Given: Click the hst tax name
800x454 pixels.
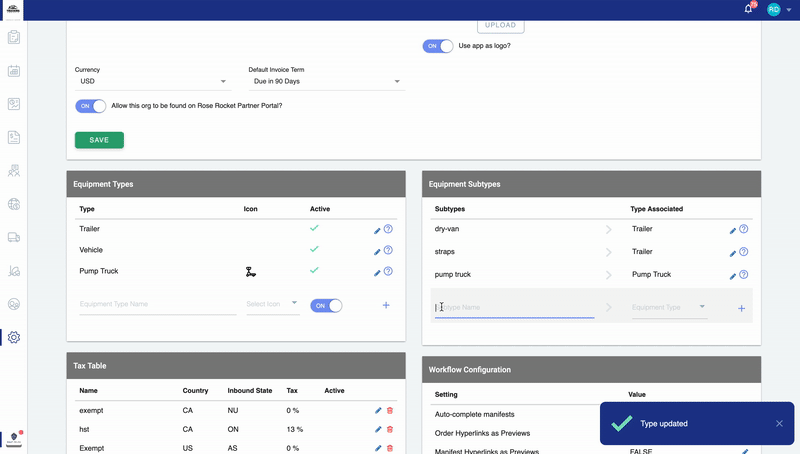Looking at the screenshot, I should (x=84, y=429).
